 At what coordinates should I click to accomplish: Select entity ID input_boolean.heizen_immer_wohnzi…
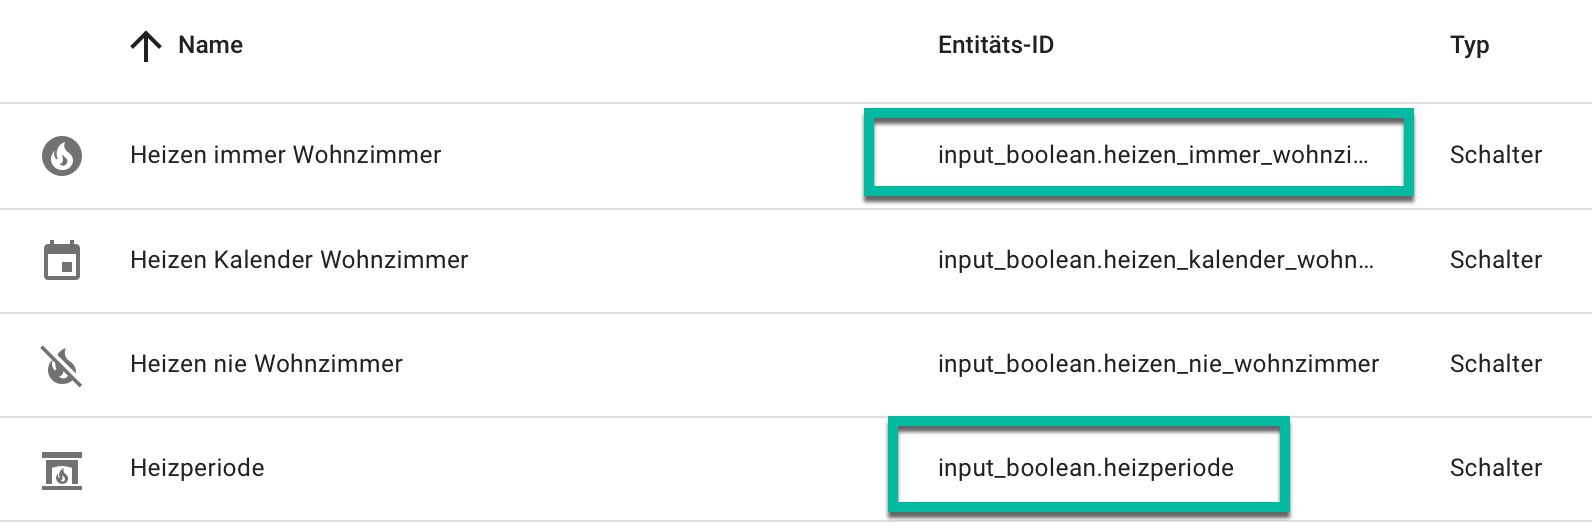1152,156
